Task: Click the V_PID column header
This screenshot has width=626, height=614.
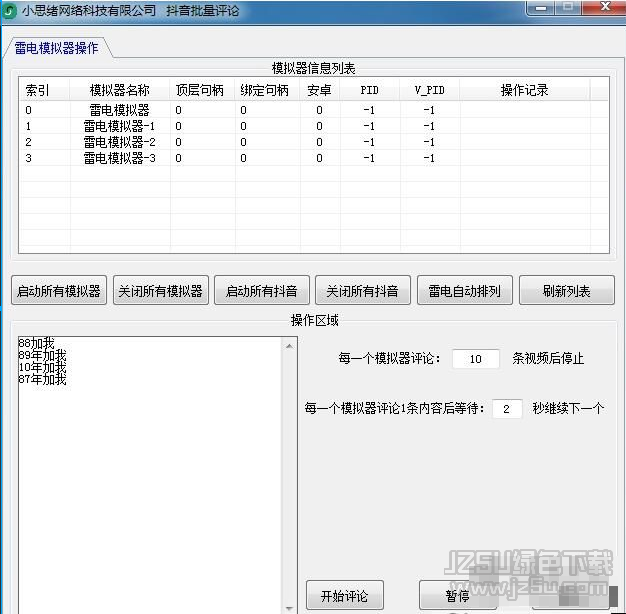Action: (430, 90)
